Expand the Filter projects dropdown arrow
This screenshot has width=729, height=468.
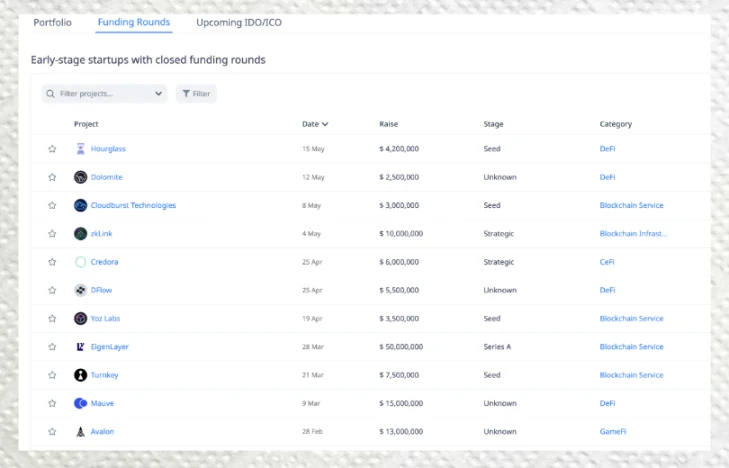158,94
